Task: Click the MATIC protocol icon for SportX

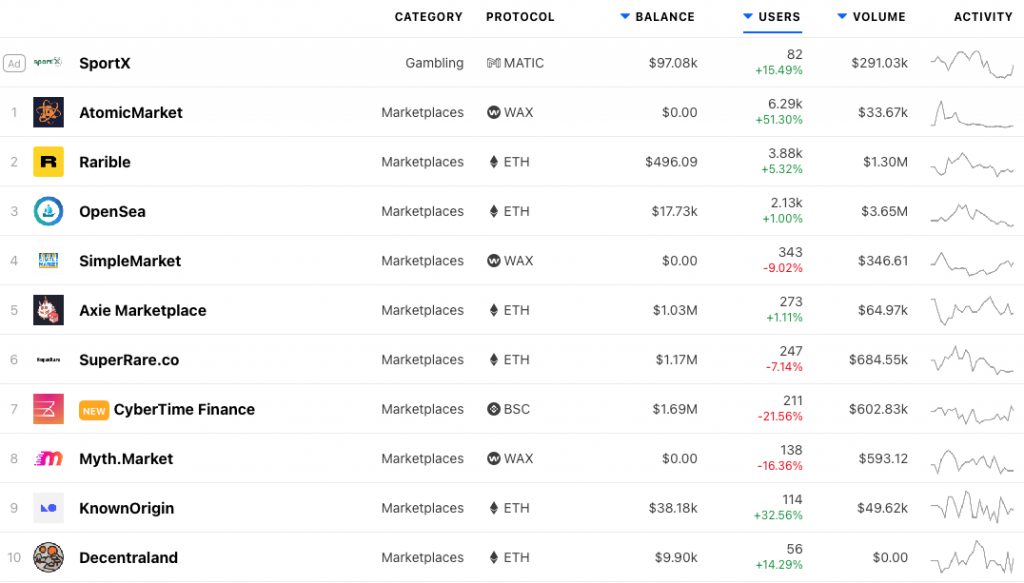Action: pos(494,63)
